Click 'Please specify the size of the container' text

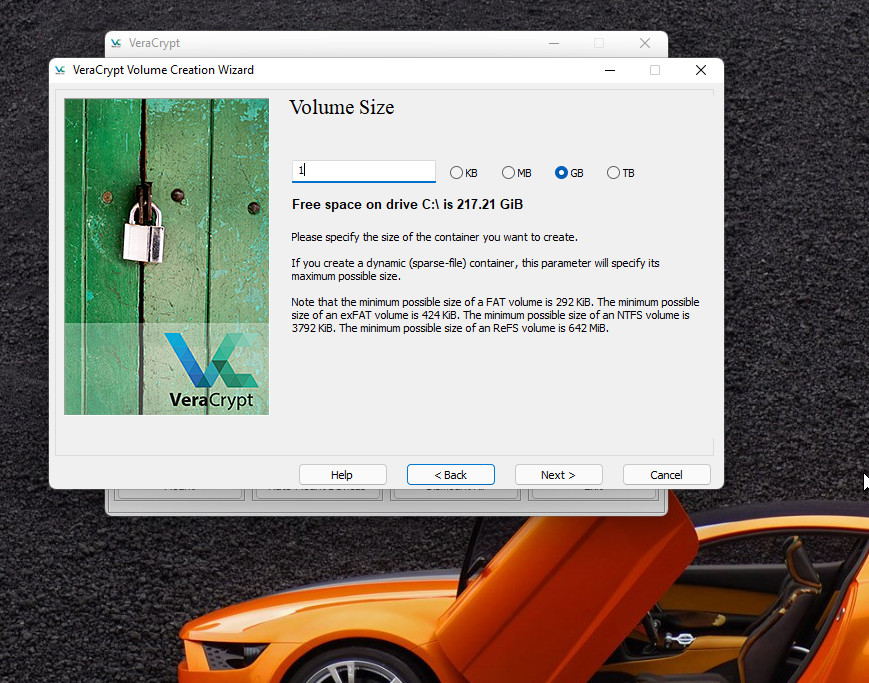[434, 237]
